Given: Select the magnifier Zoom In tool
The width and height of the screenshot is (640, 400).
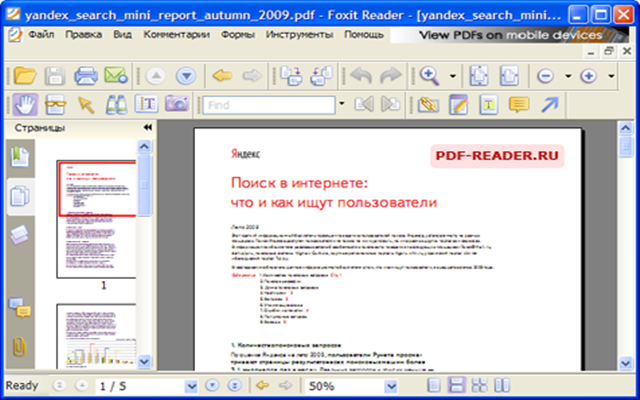Looking at the screenshot, I should tap(429, 76).
